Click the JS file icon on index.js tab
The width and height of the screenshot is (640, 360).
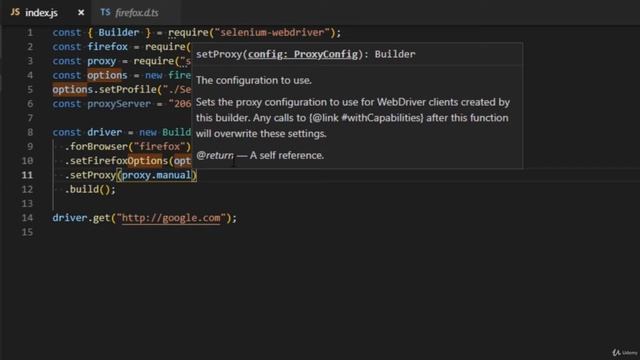[x=16, y=12]
